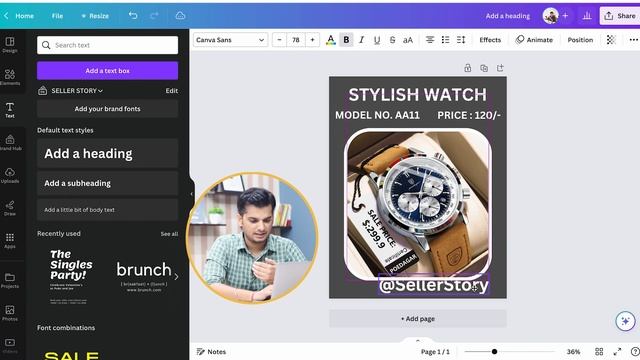Screen dimensions: 640x360
Task: Open the 36% zoom level menu
Action: click(573, 351)
